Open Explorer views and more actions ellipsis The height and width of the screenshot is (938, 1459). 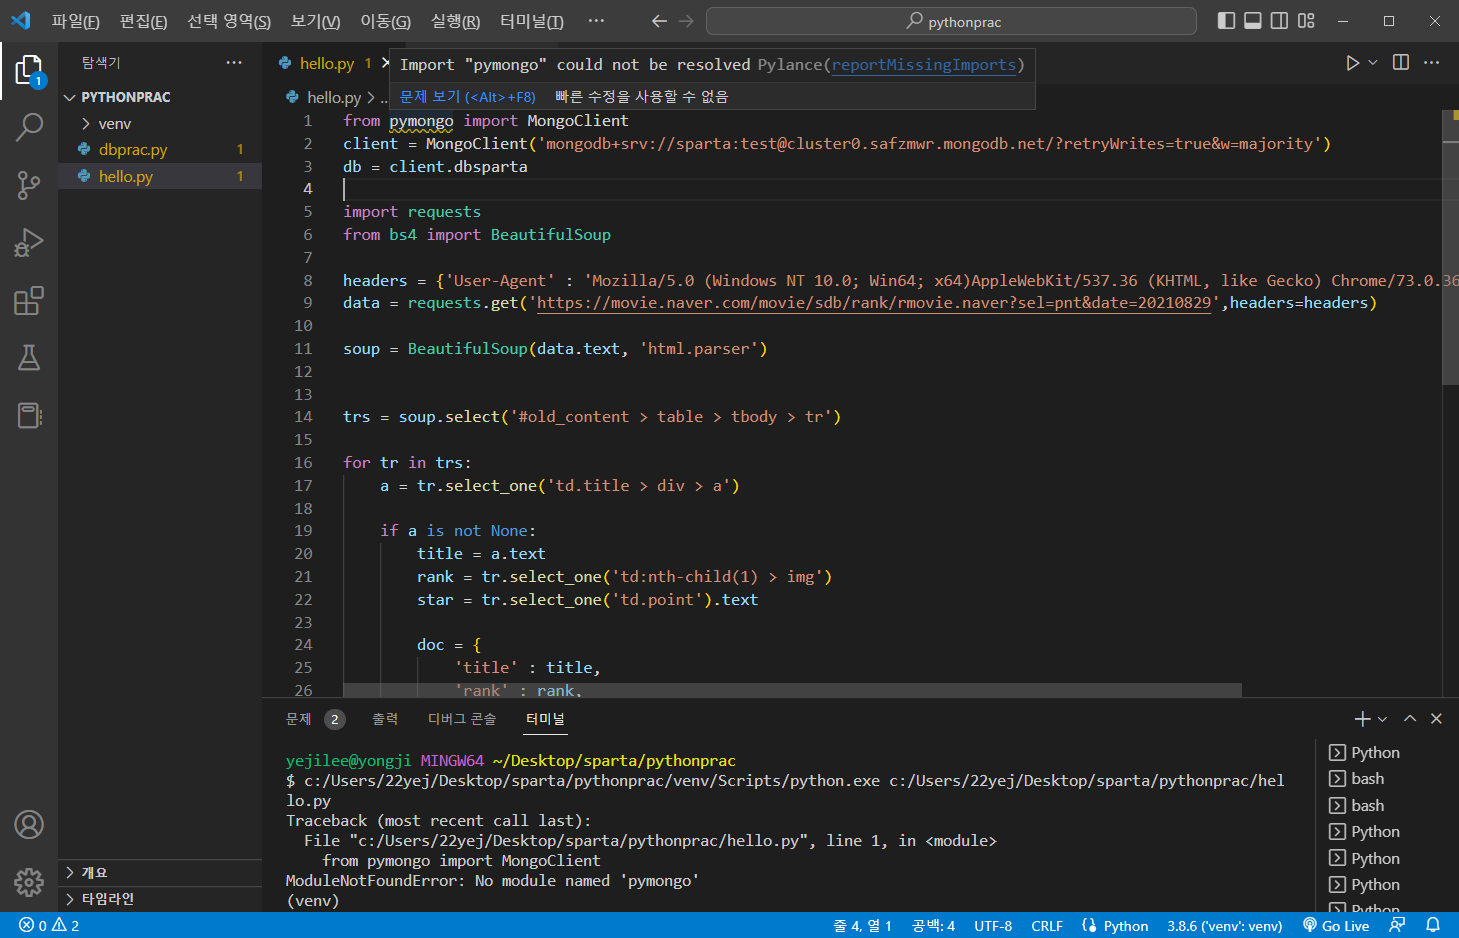(234, 63)
